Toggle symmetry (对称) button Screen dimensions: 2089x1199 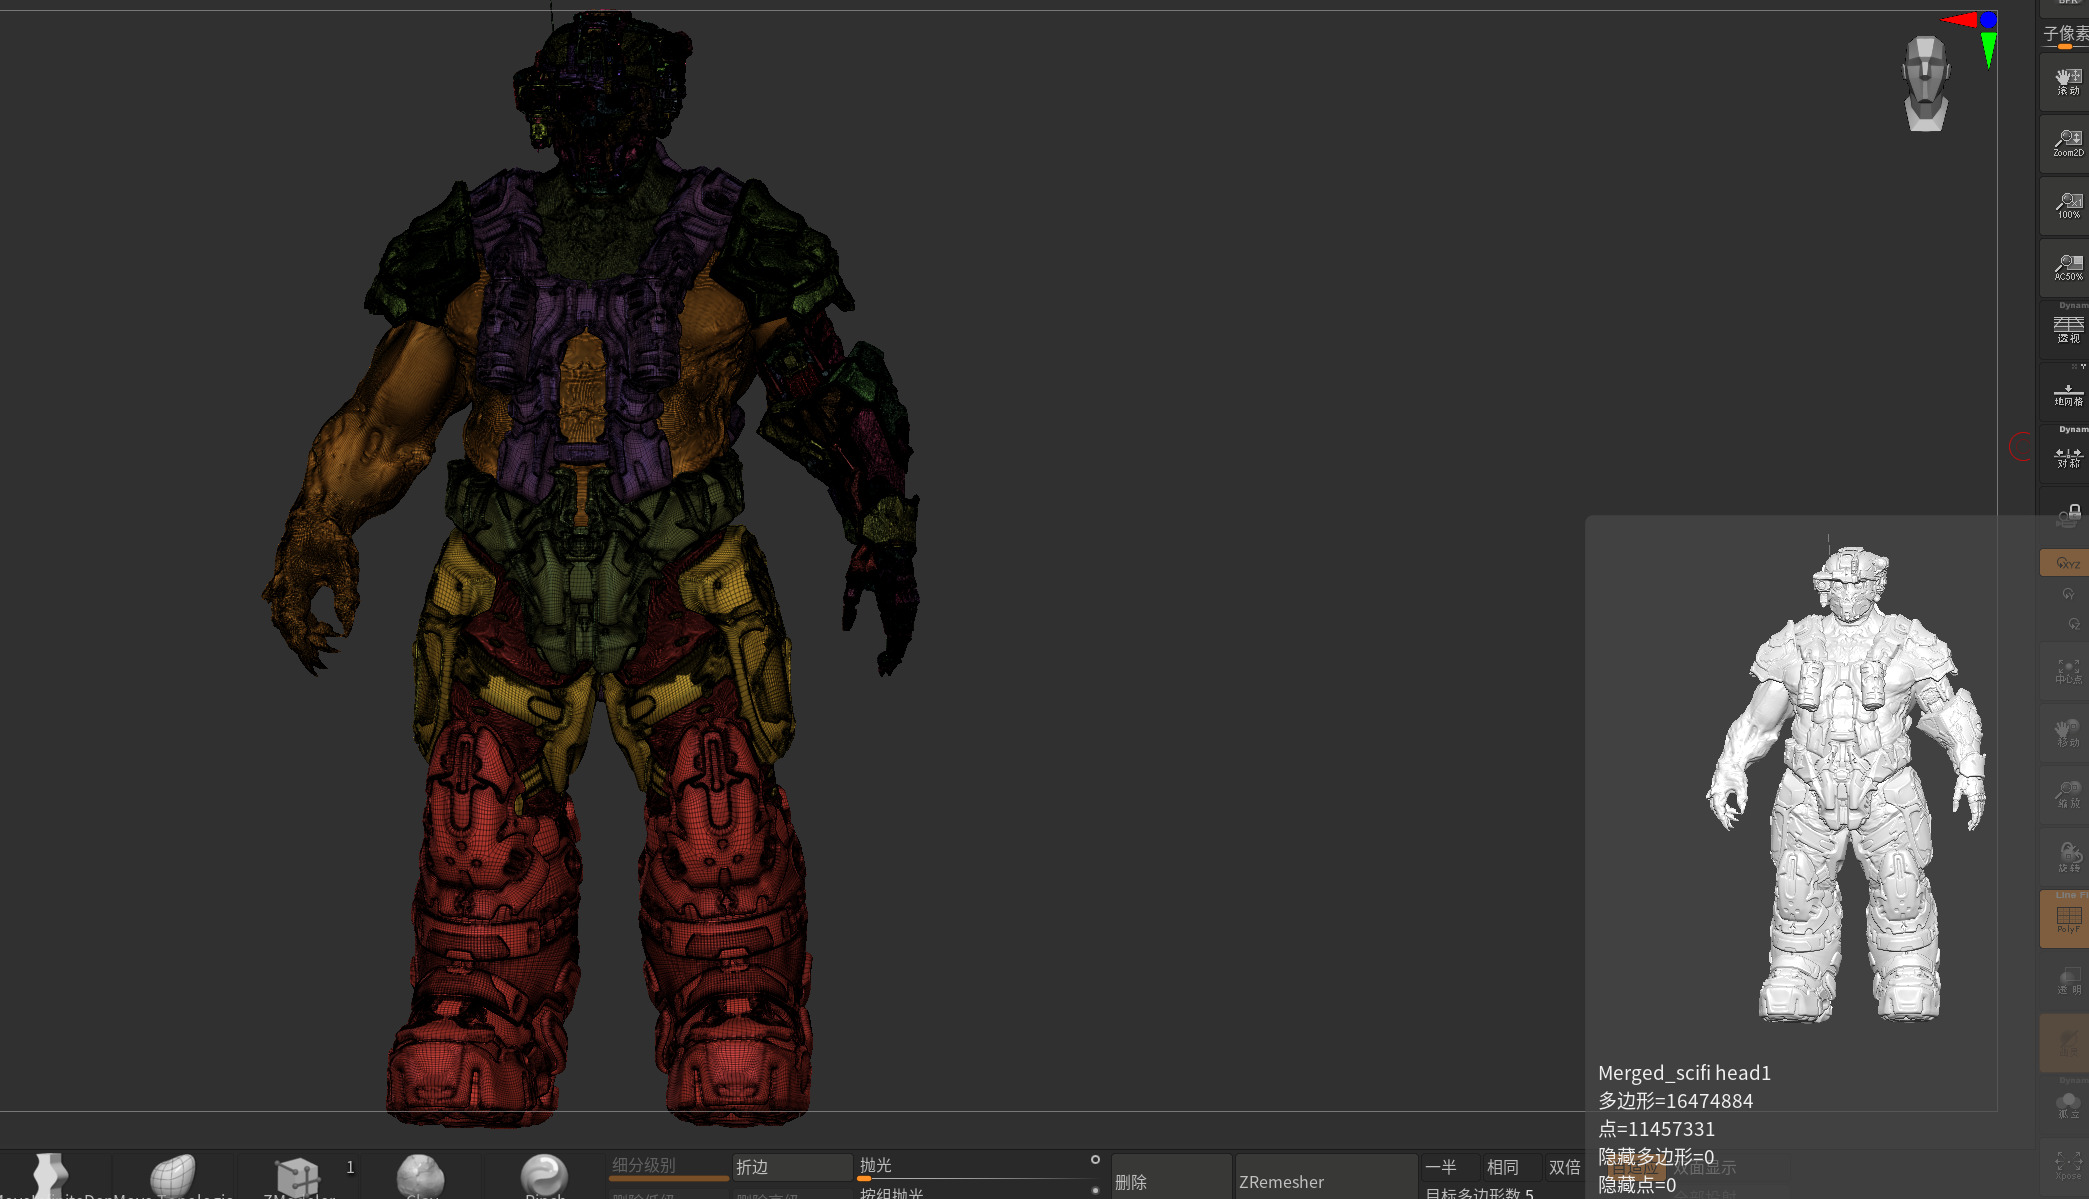click(2066, 453)
